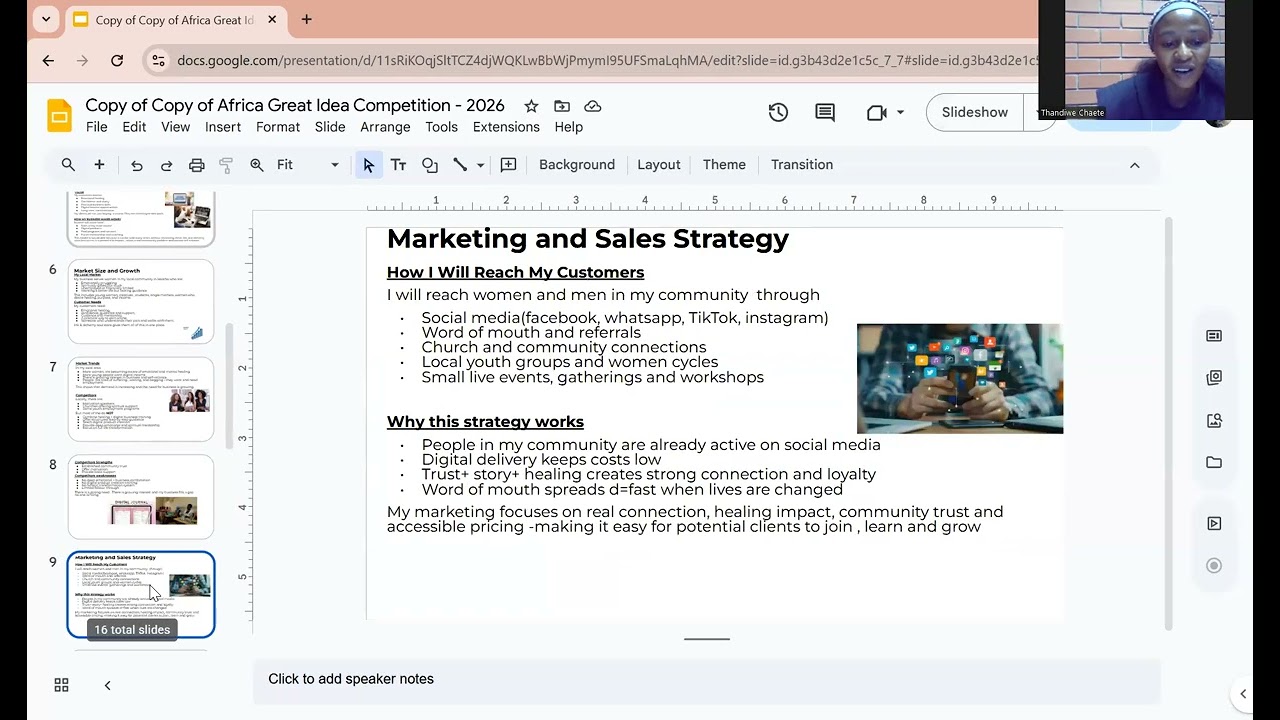Insert a shape from toolbar
The image size is (1280, 720).
(430, 165)
